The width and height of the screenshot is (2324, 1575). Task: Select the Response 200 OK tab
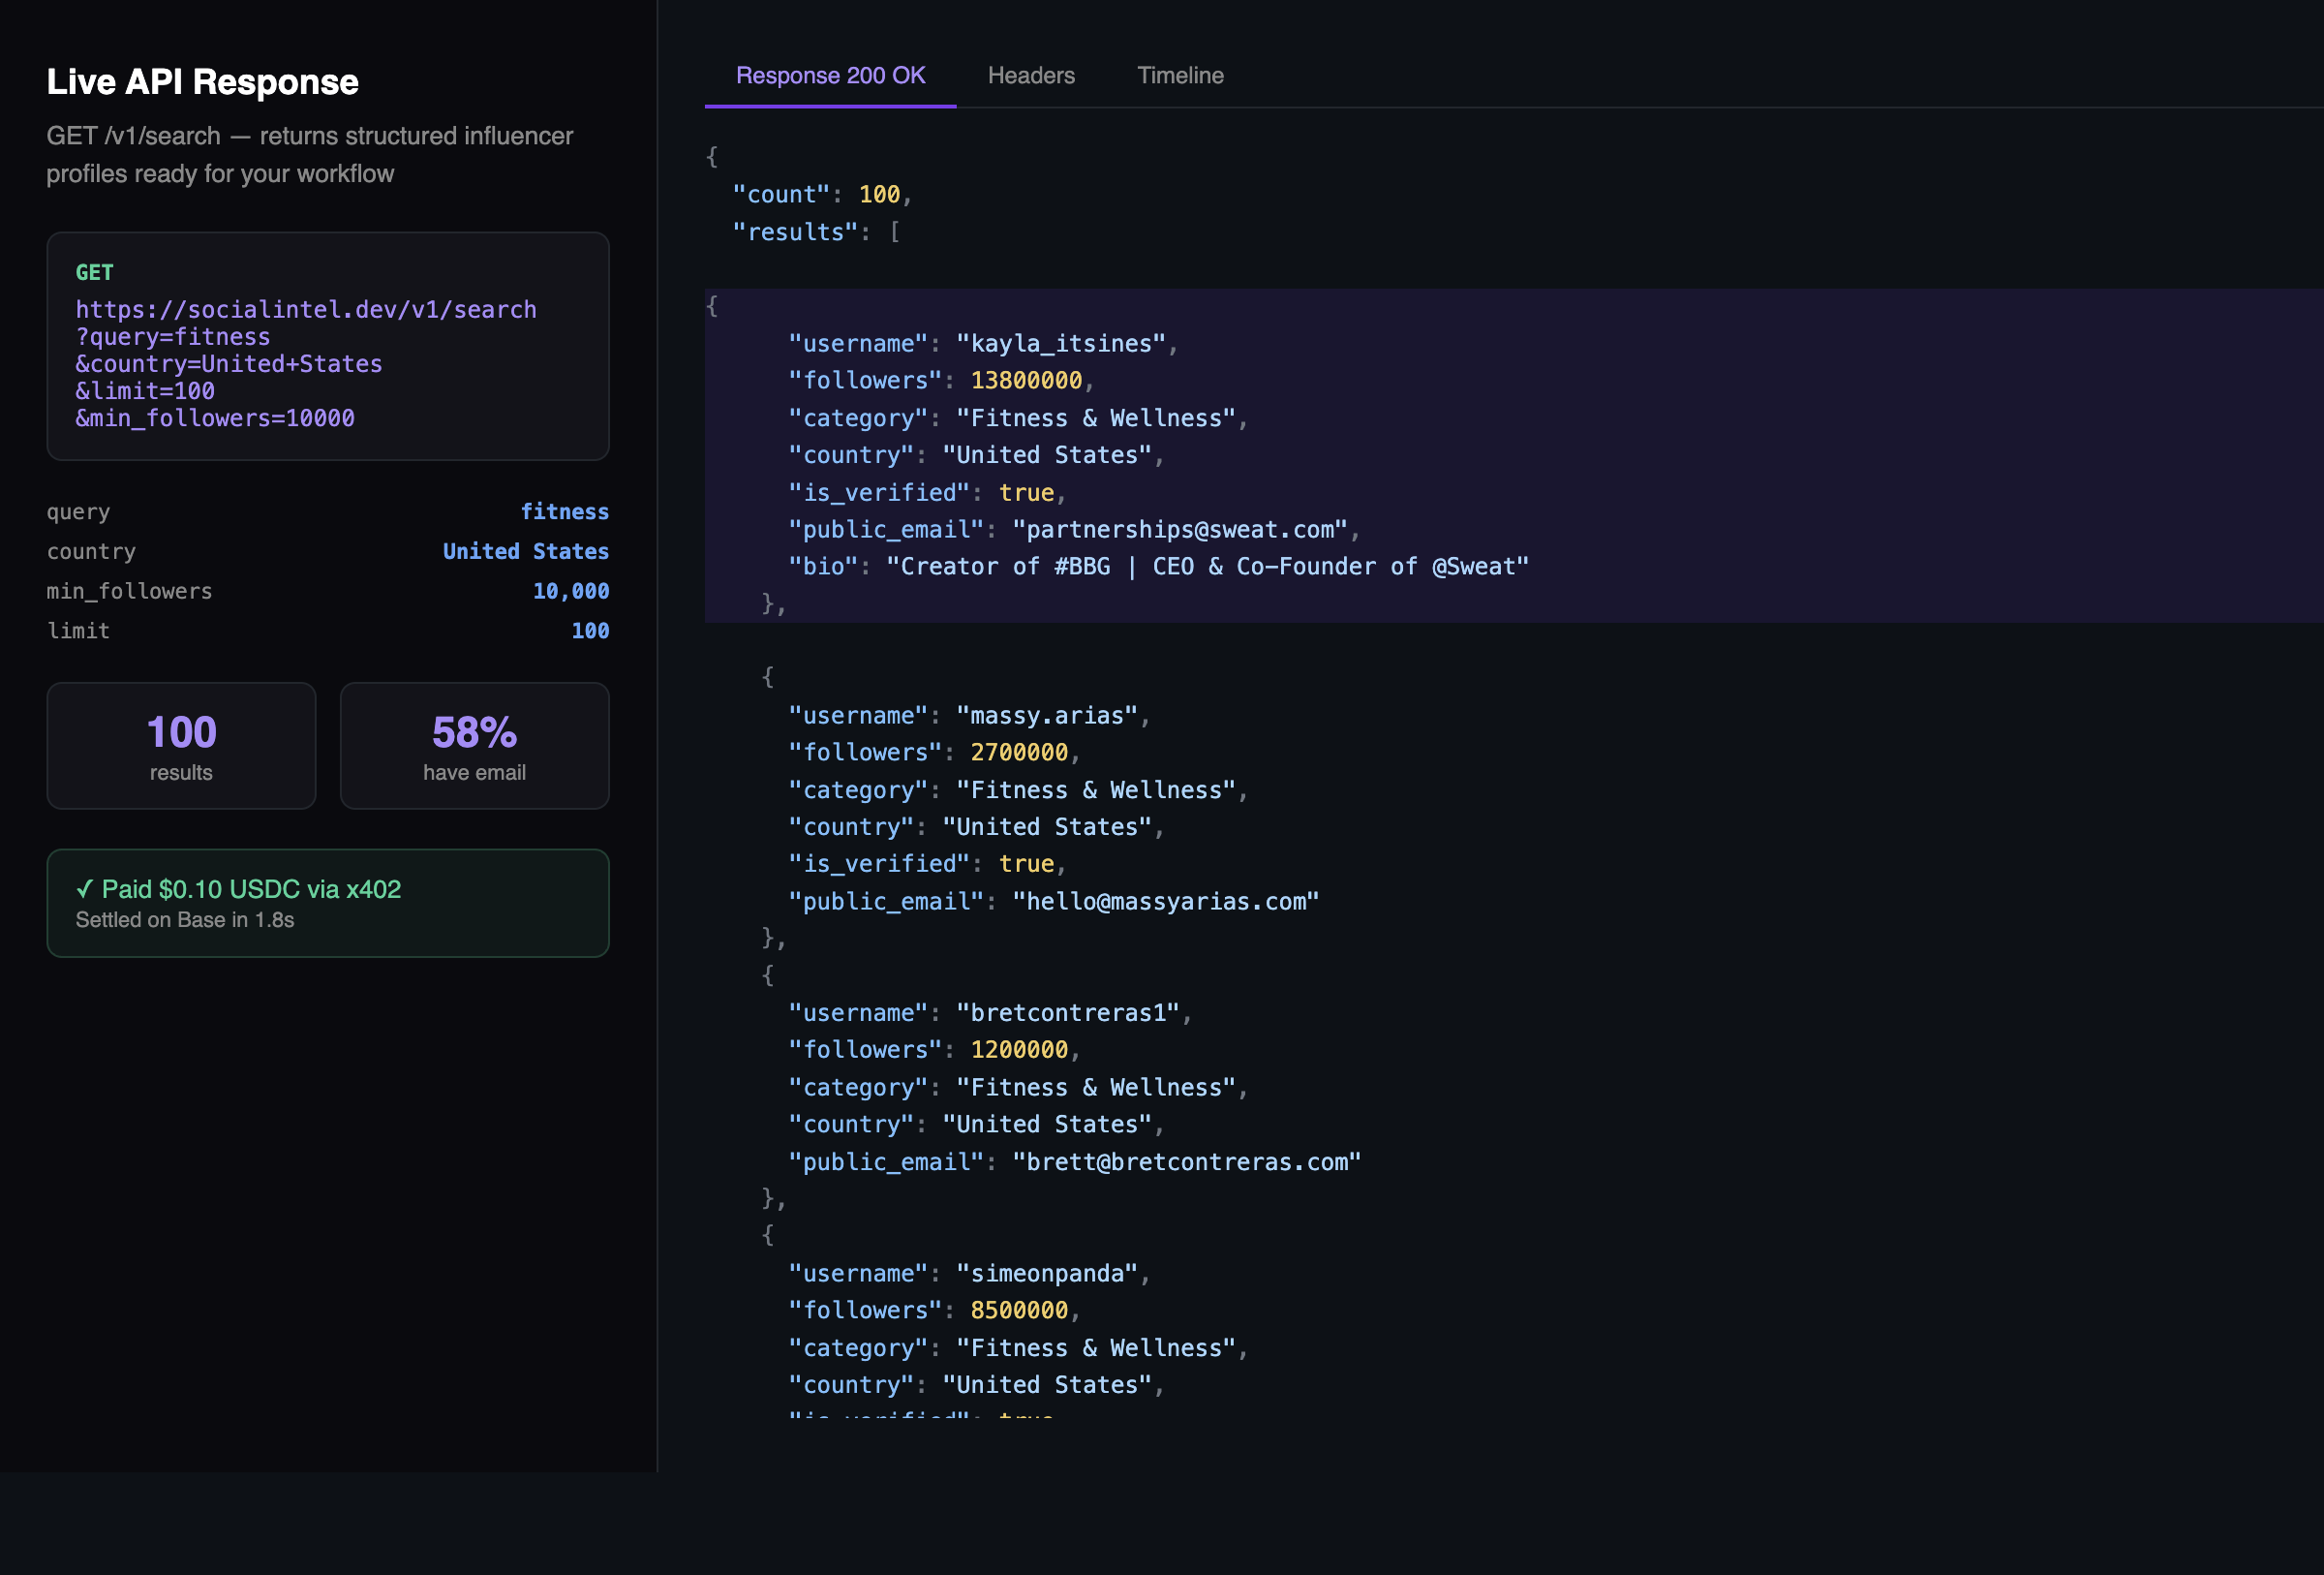coord(830,75)
